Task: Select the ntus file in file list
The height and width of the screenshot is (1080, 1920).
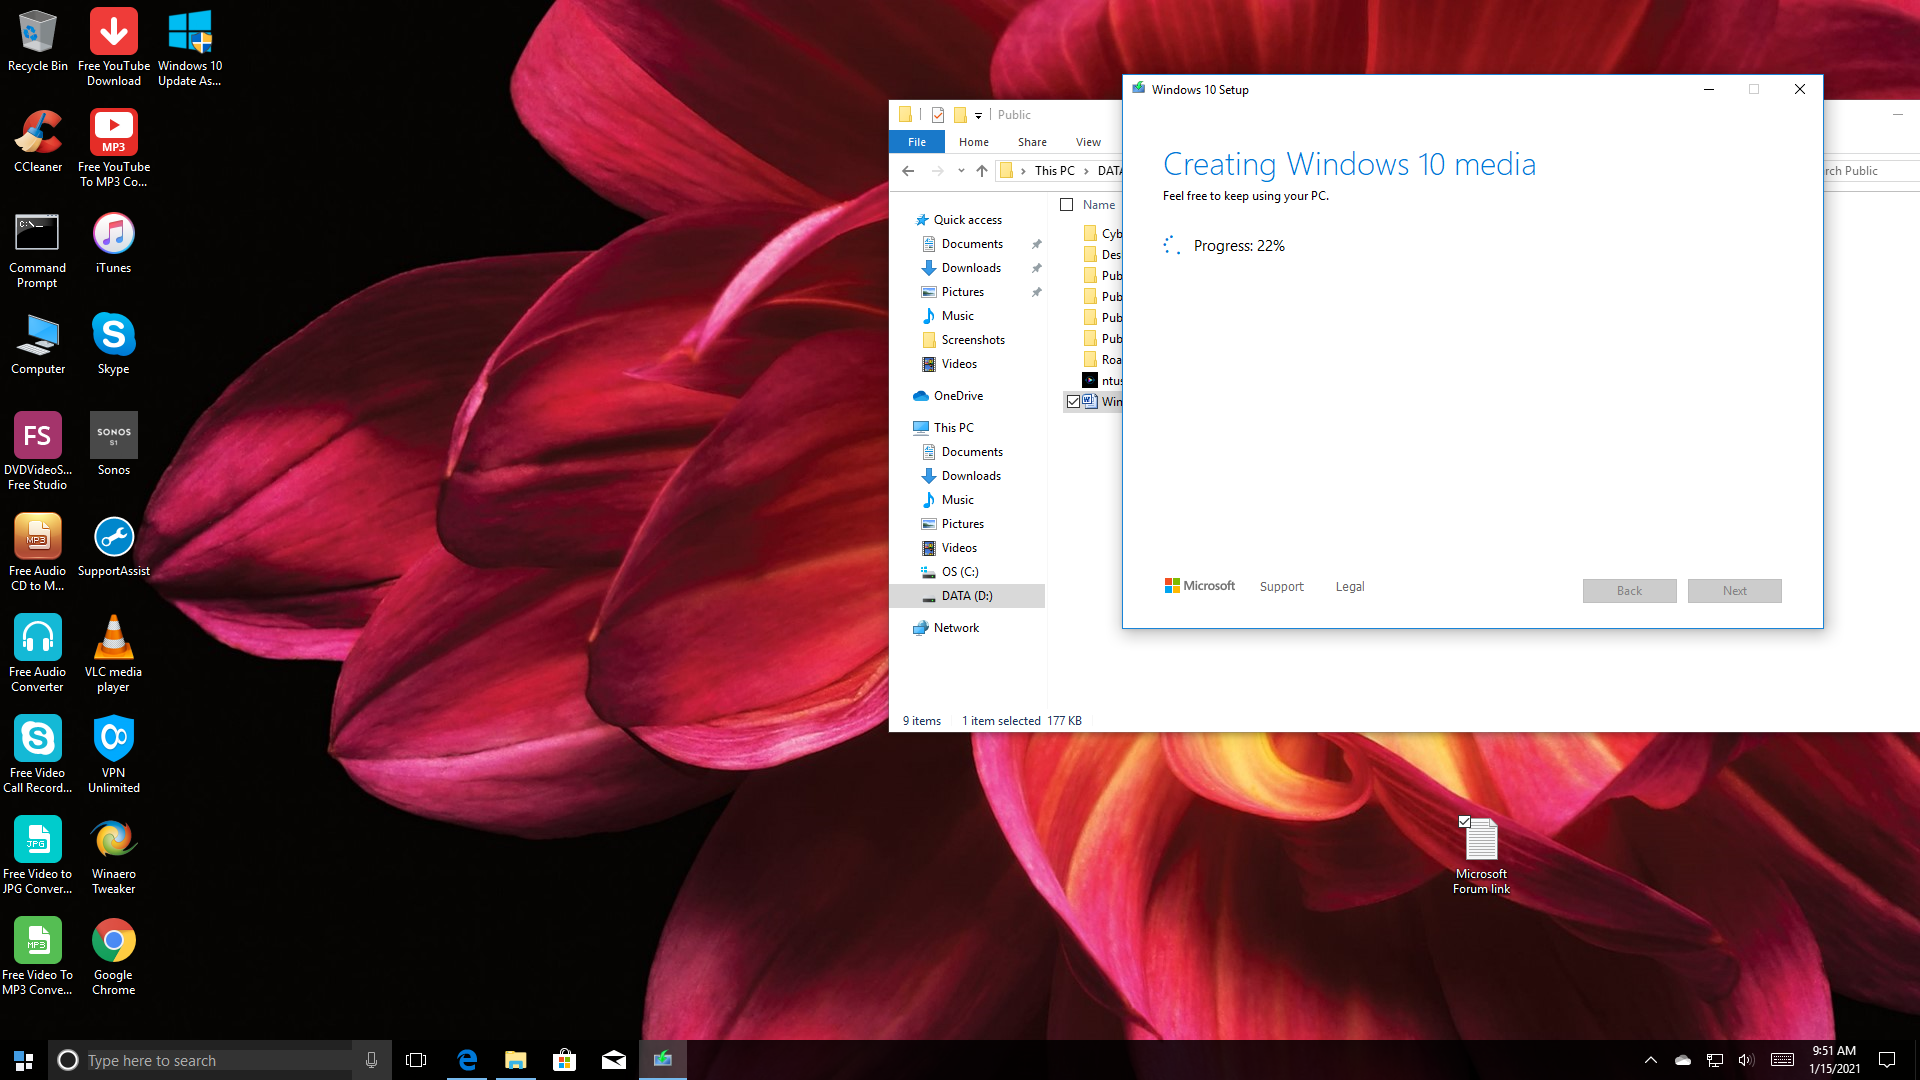Action: 1102,381
